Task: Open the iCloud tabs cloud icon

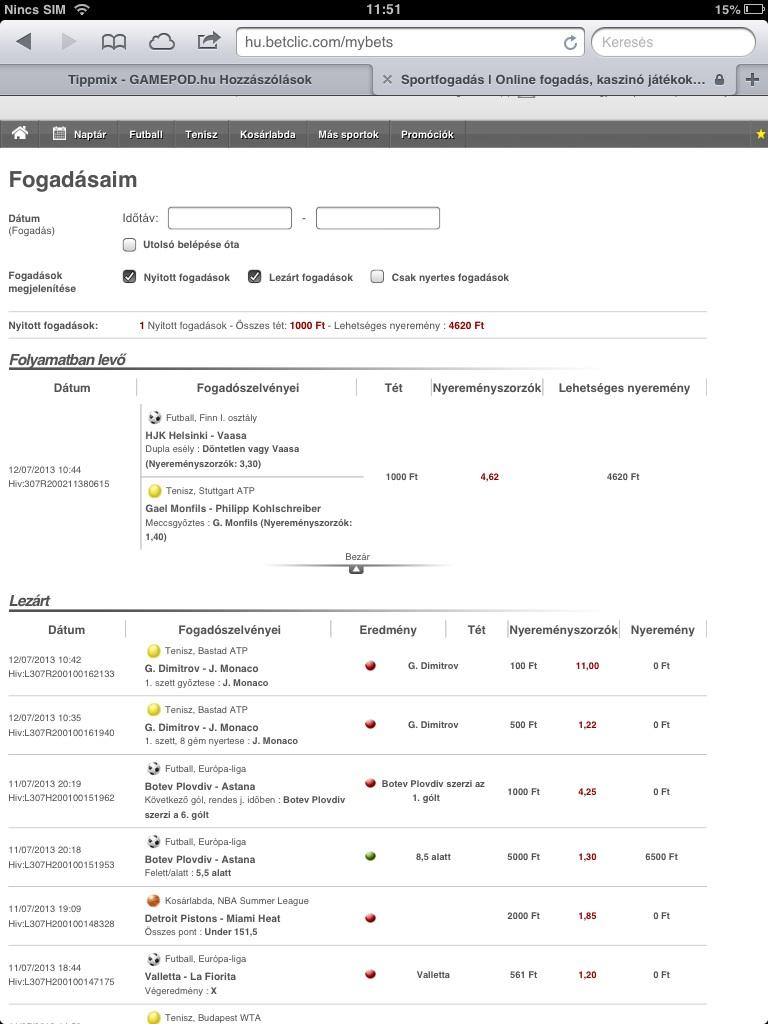Action: [x=161, y=41]
